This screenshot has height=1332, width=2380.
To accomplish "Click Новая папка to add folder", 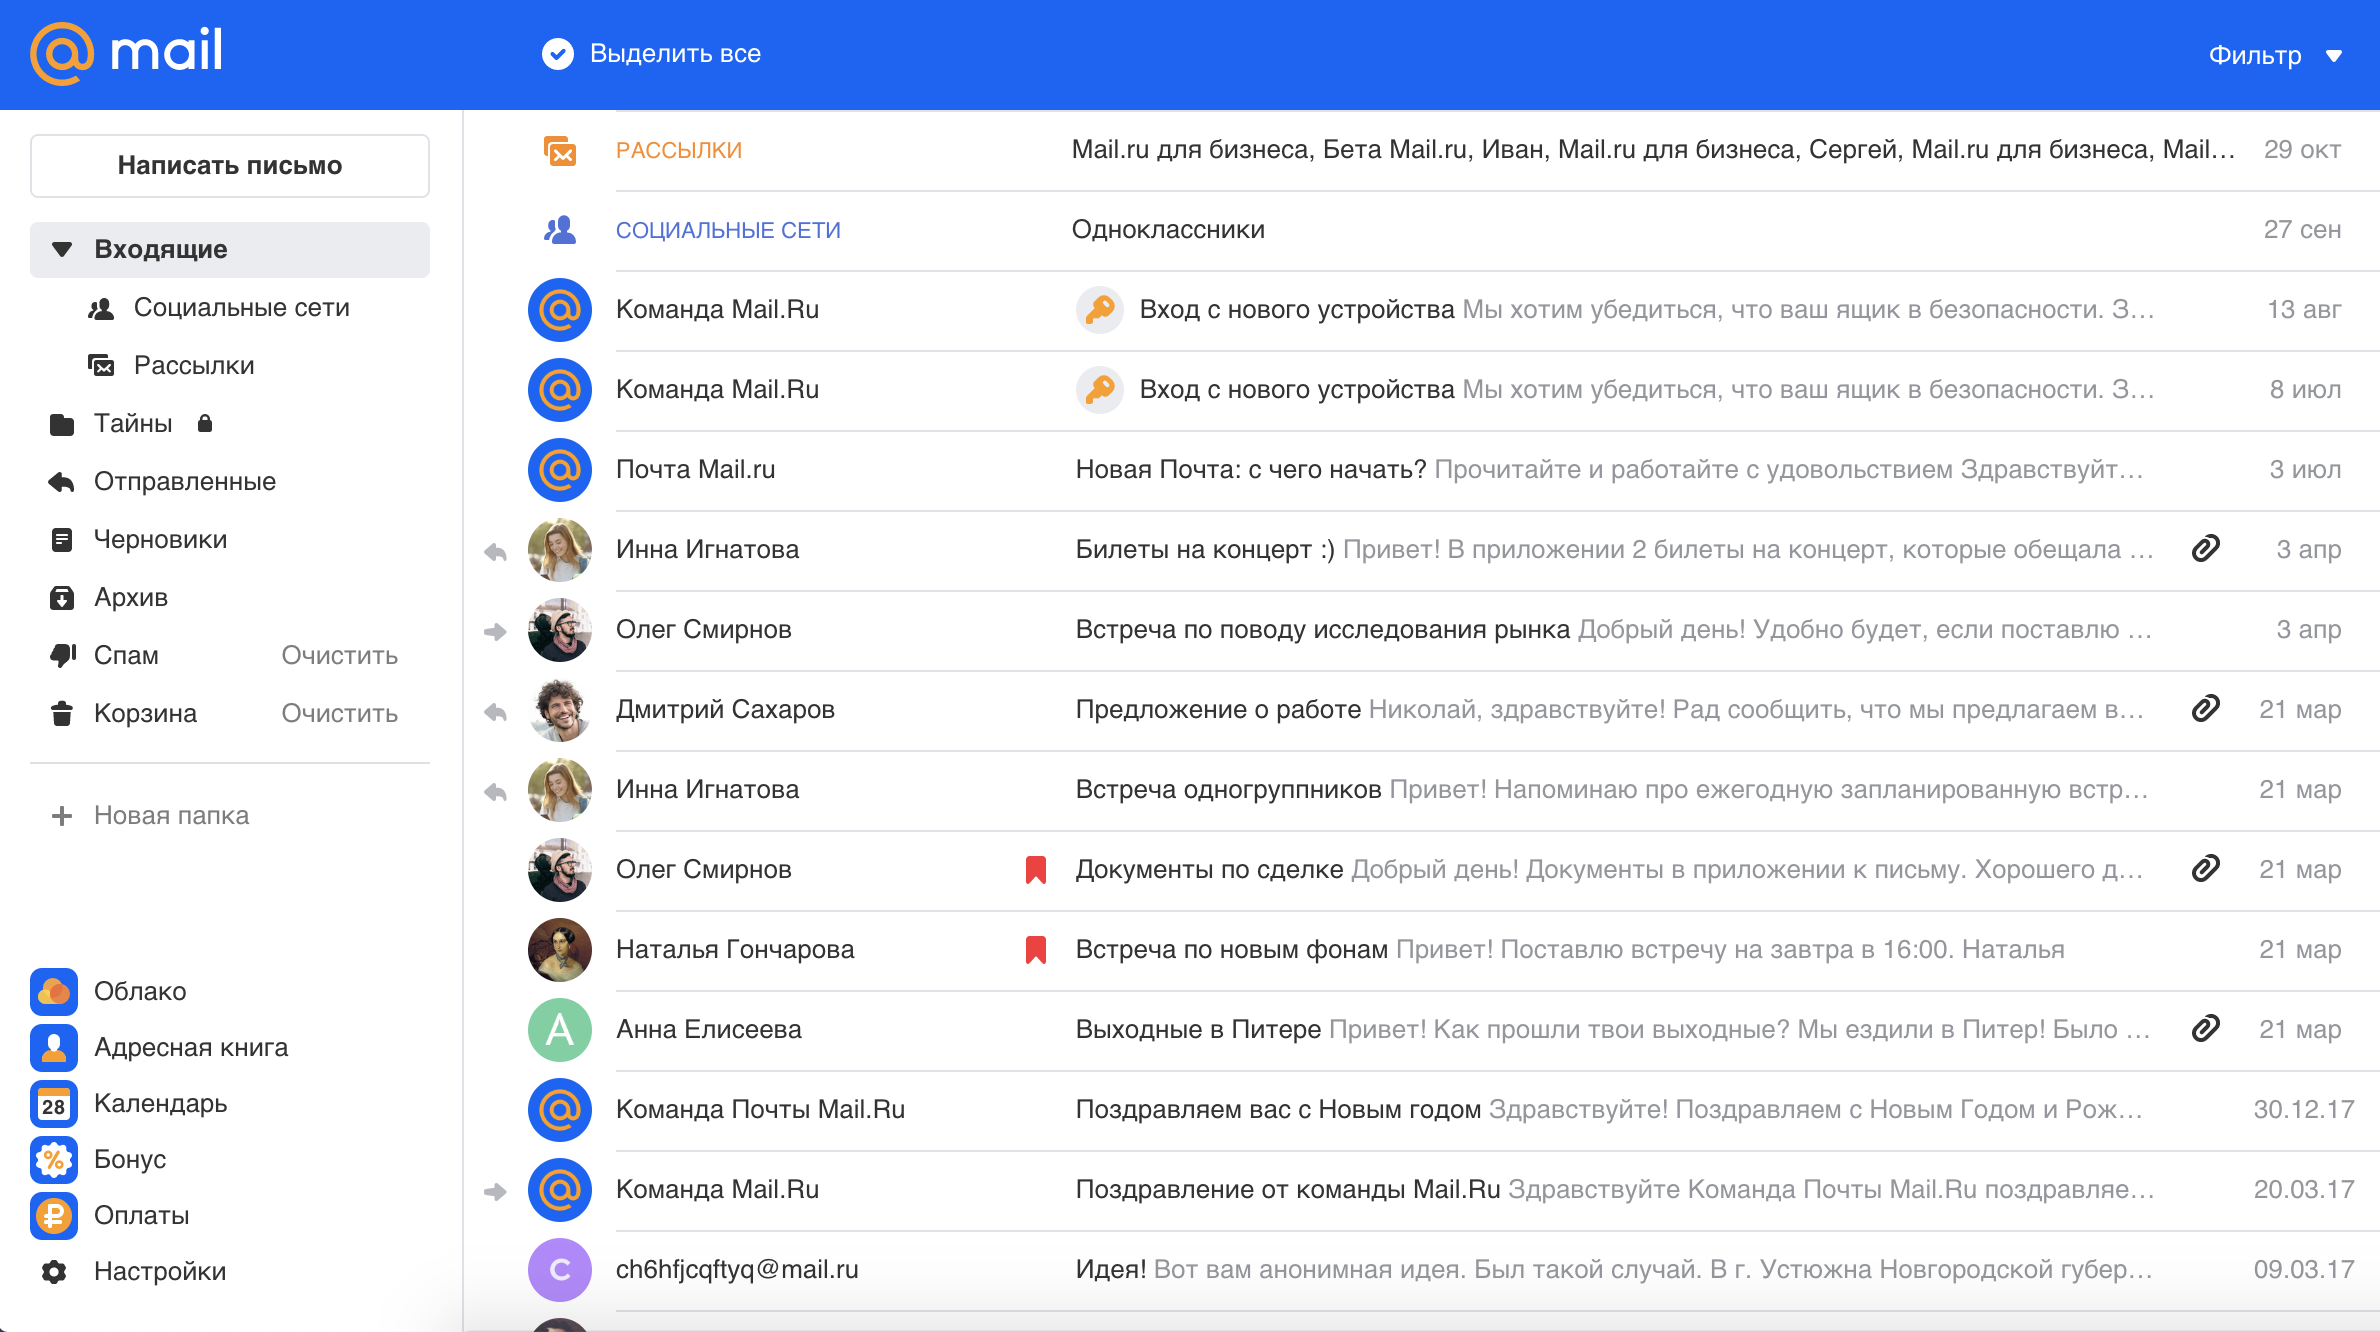I will (x=170, y=816).
